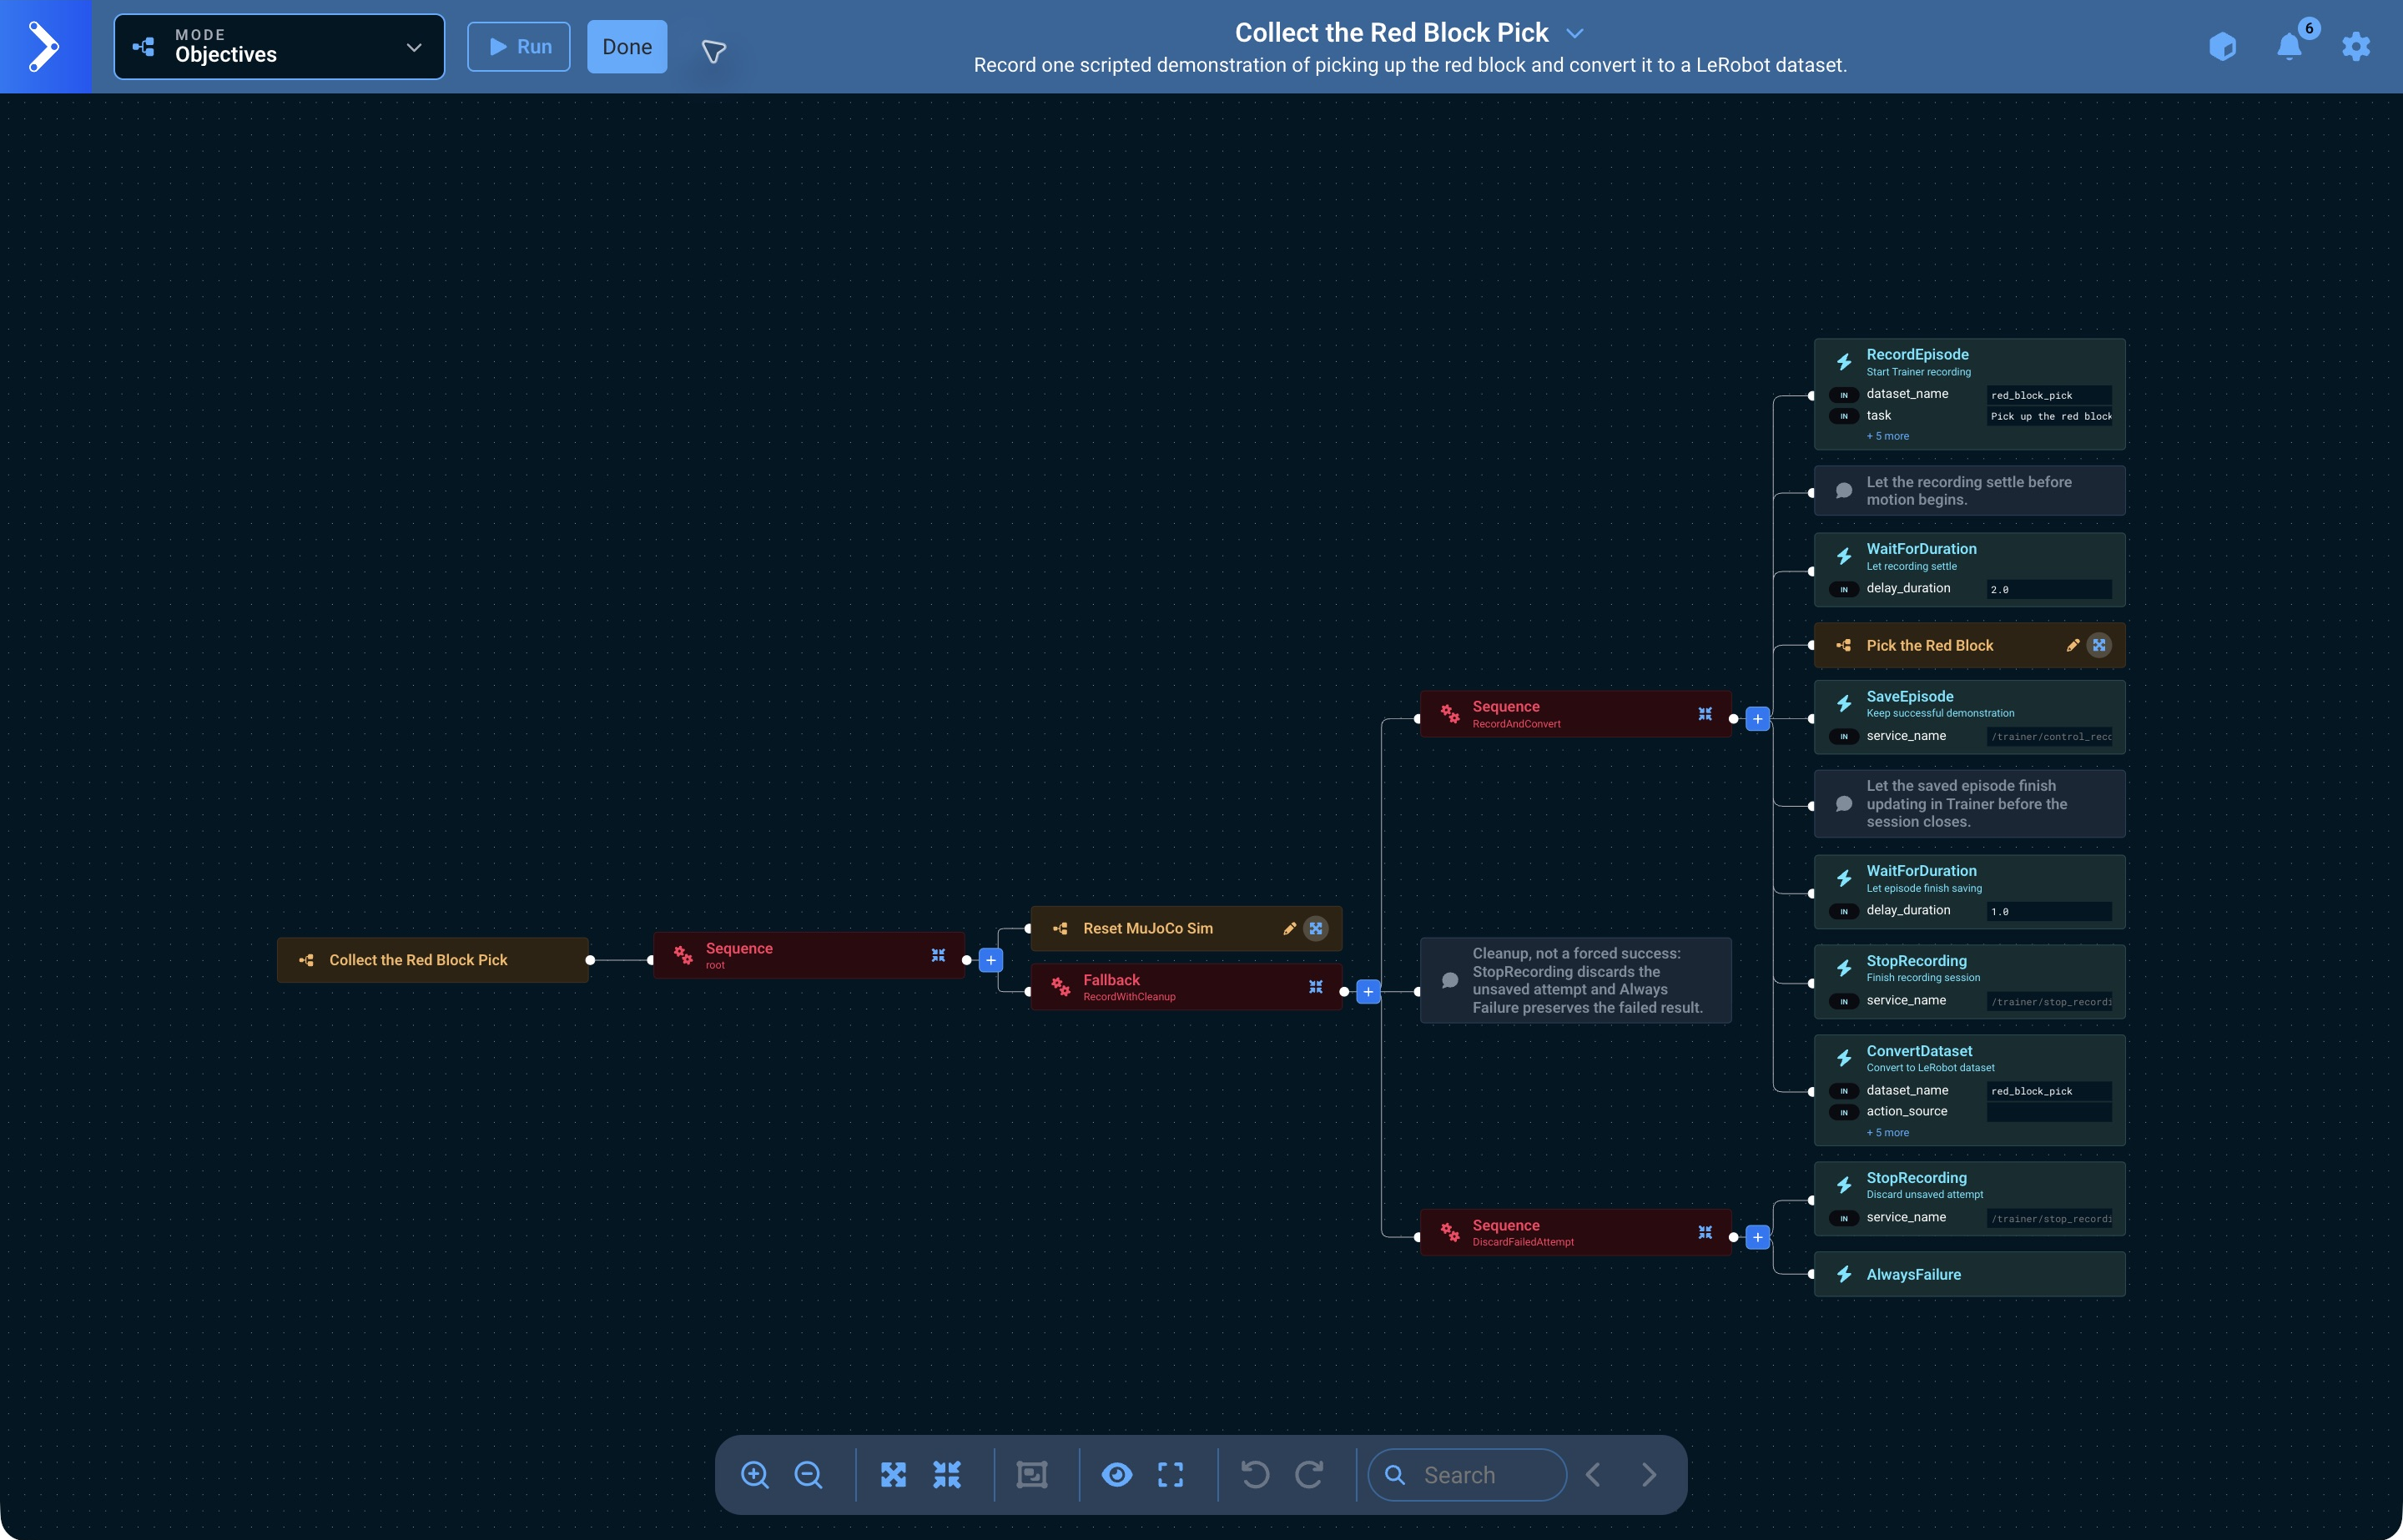Show RecordEpisode '+ 5 more' parameters
Viewport: 2403px width, 1540px height.
pyautogui.click(x=1888, y=437)
